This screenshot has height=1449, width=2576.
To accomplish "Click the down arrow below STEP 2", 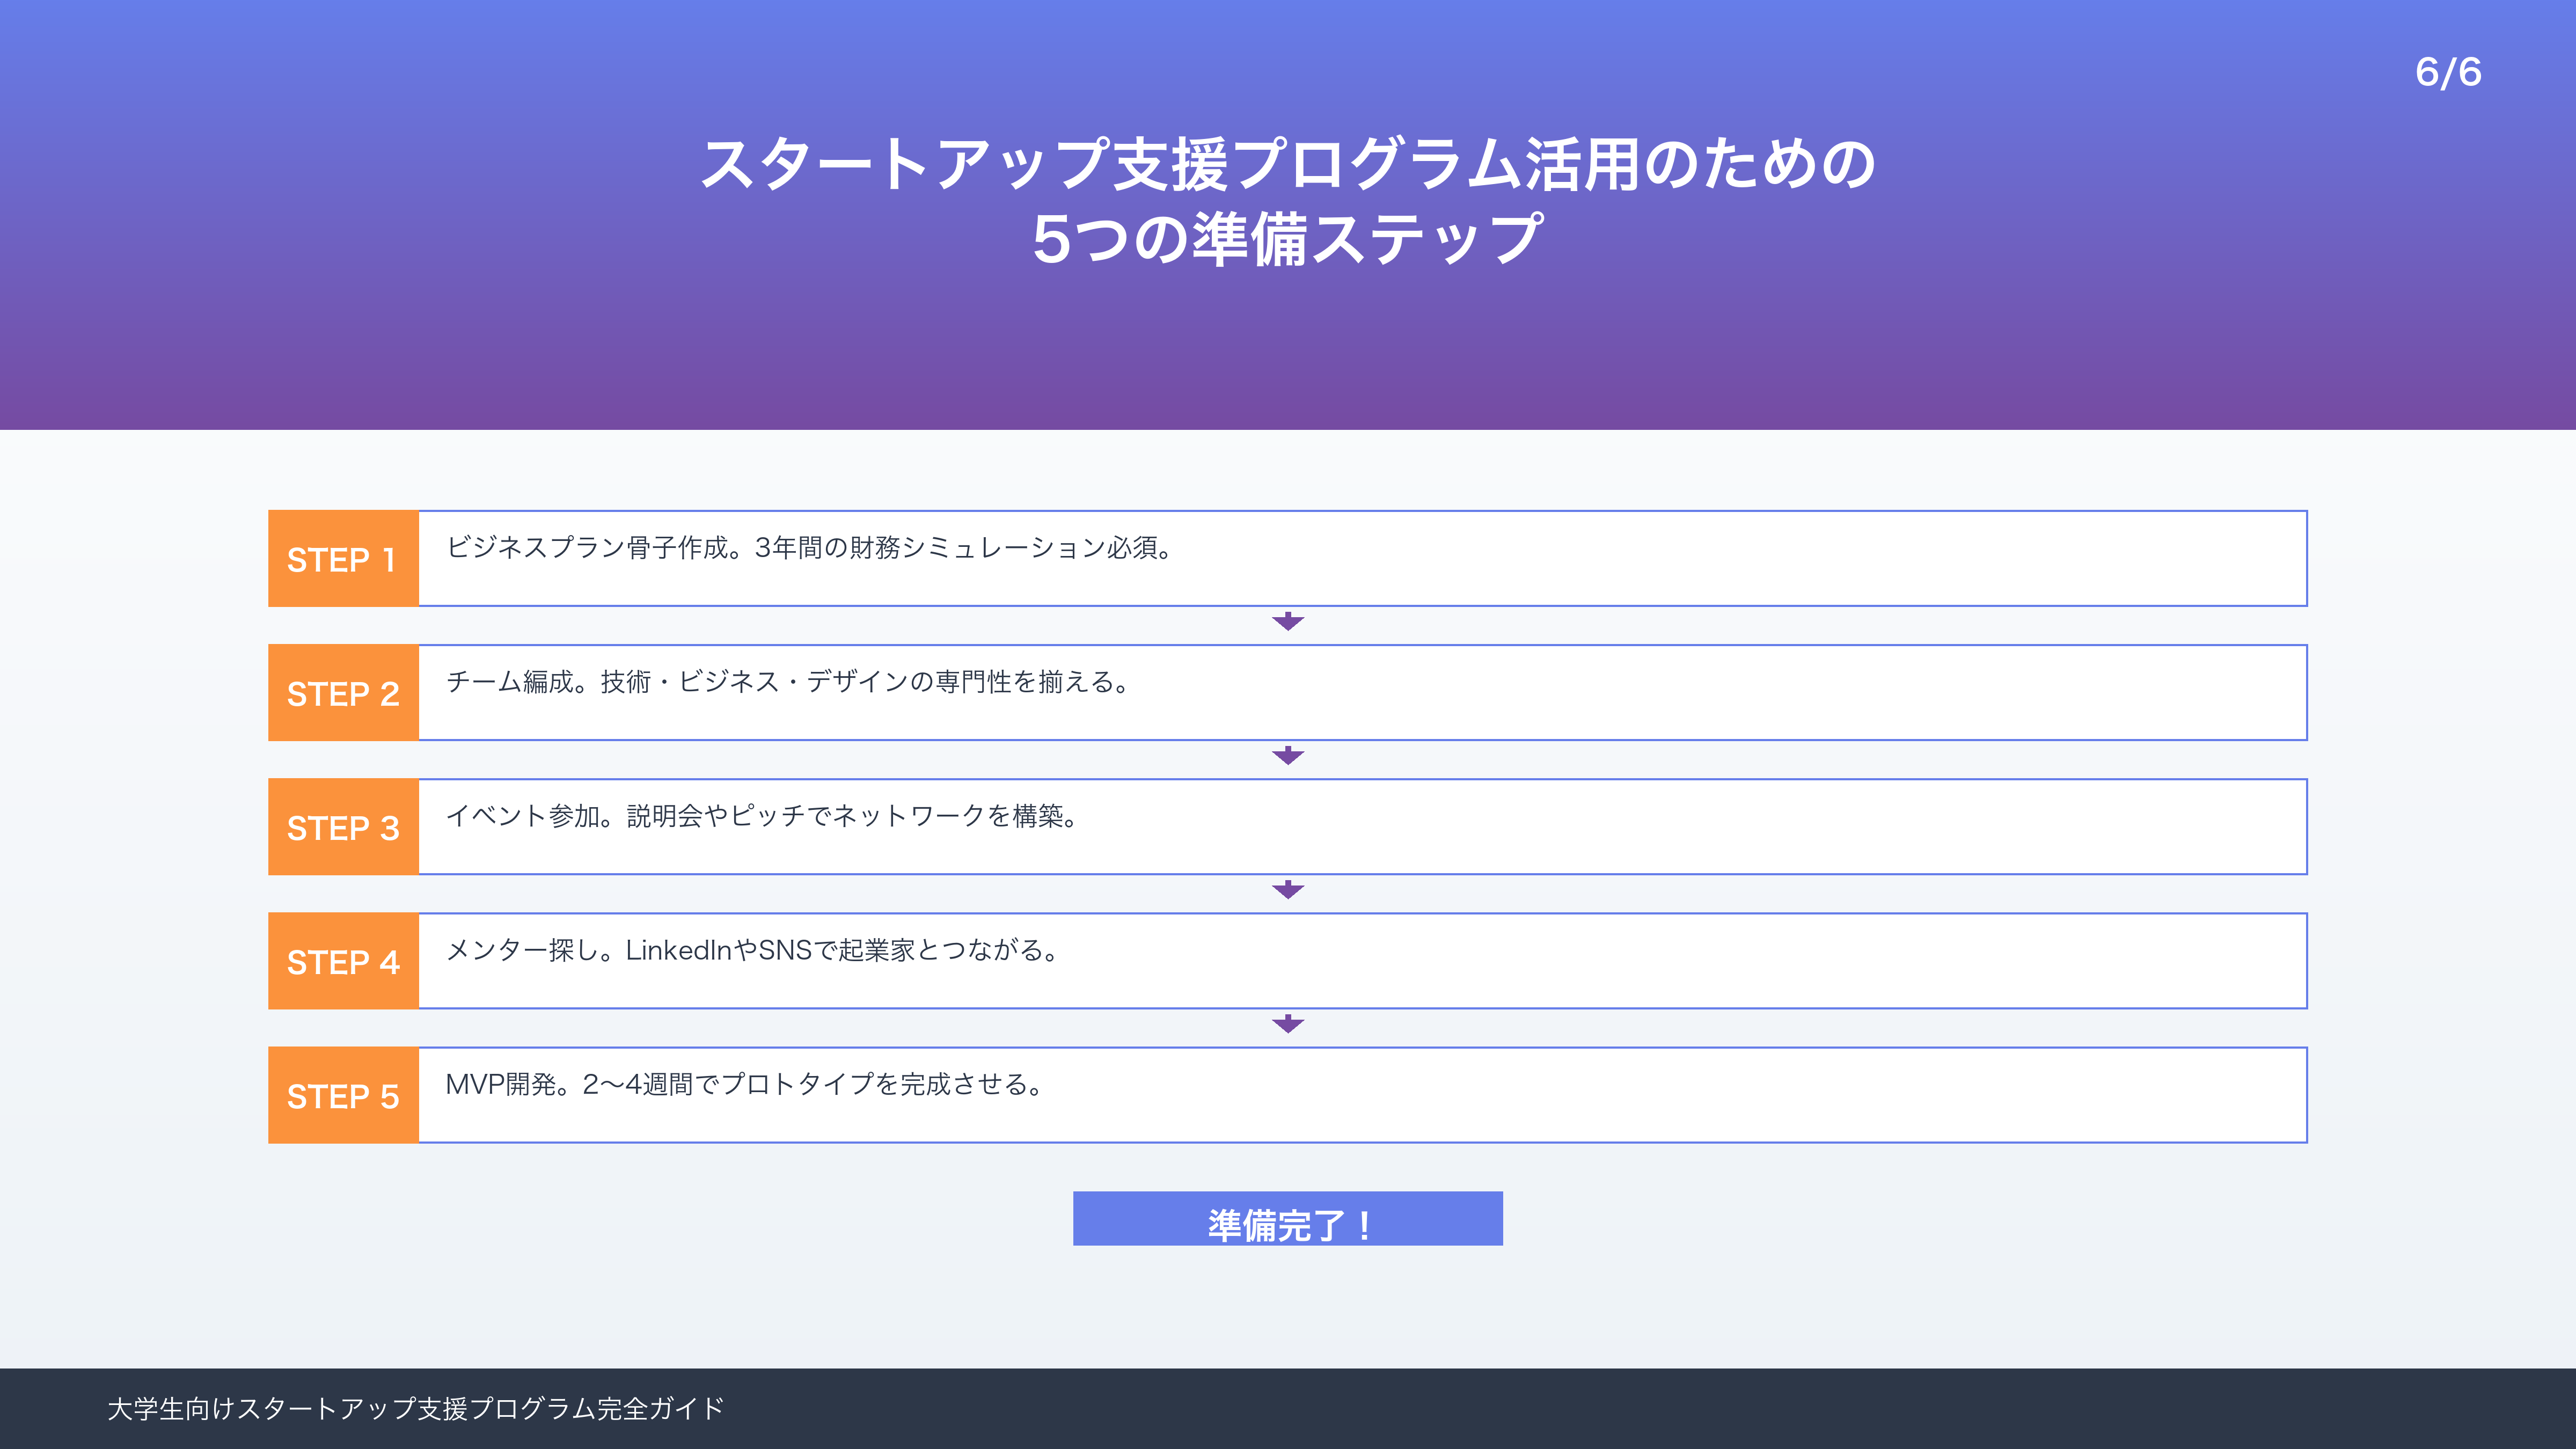I will click(x=1288, y=756).
